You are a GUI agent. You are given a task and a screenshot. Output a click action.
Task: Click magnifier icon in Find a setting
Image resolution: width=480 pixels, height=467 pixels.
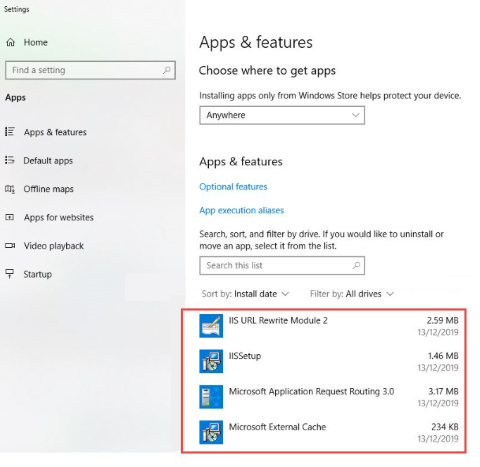coord(167,70)
